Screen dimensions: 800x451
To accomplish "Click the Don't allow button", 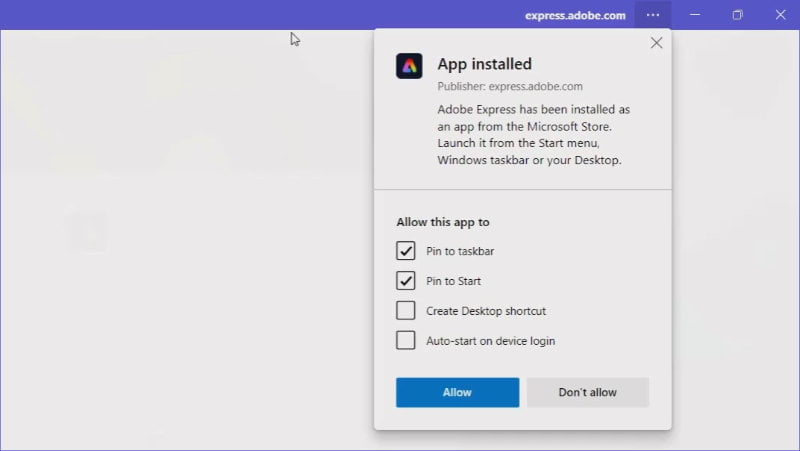I will point(588,392).
